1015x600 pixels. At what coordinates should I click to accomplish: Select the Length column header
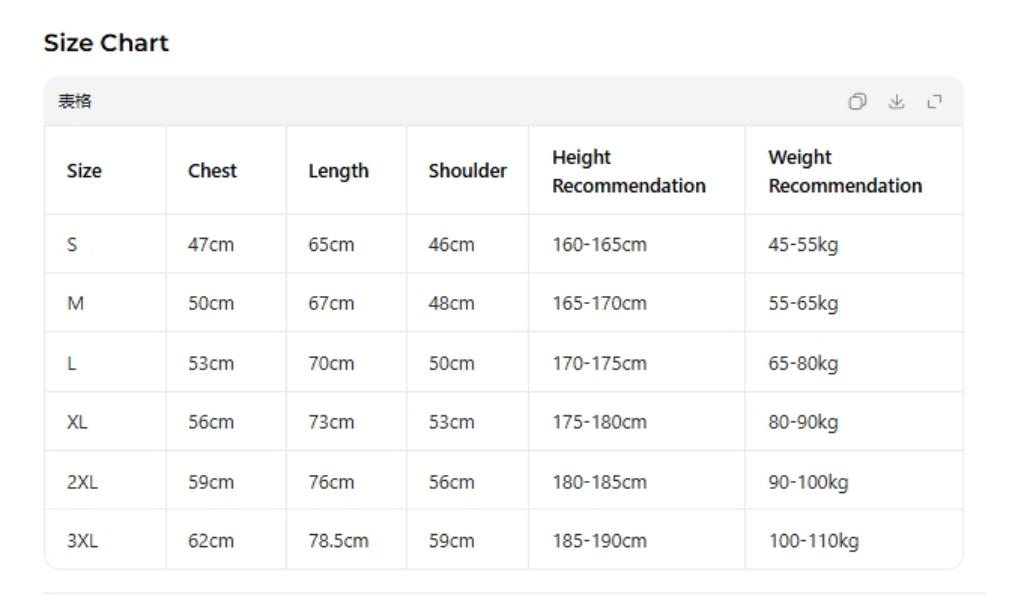(x=339, y=170)
